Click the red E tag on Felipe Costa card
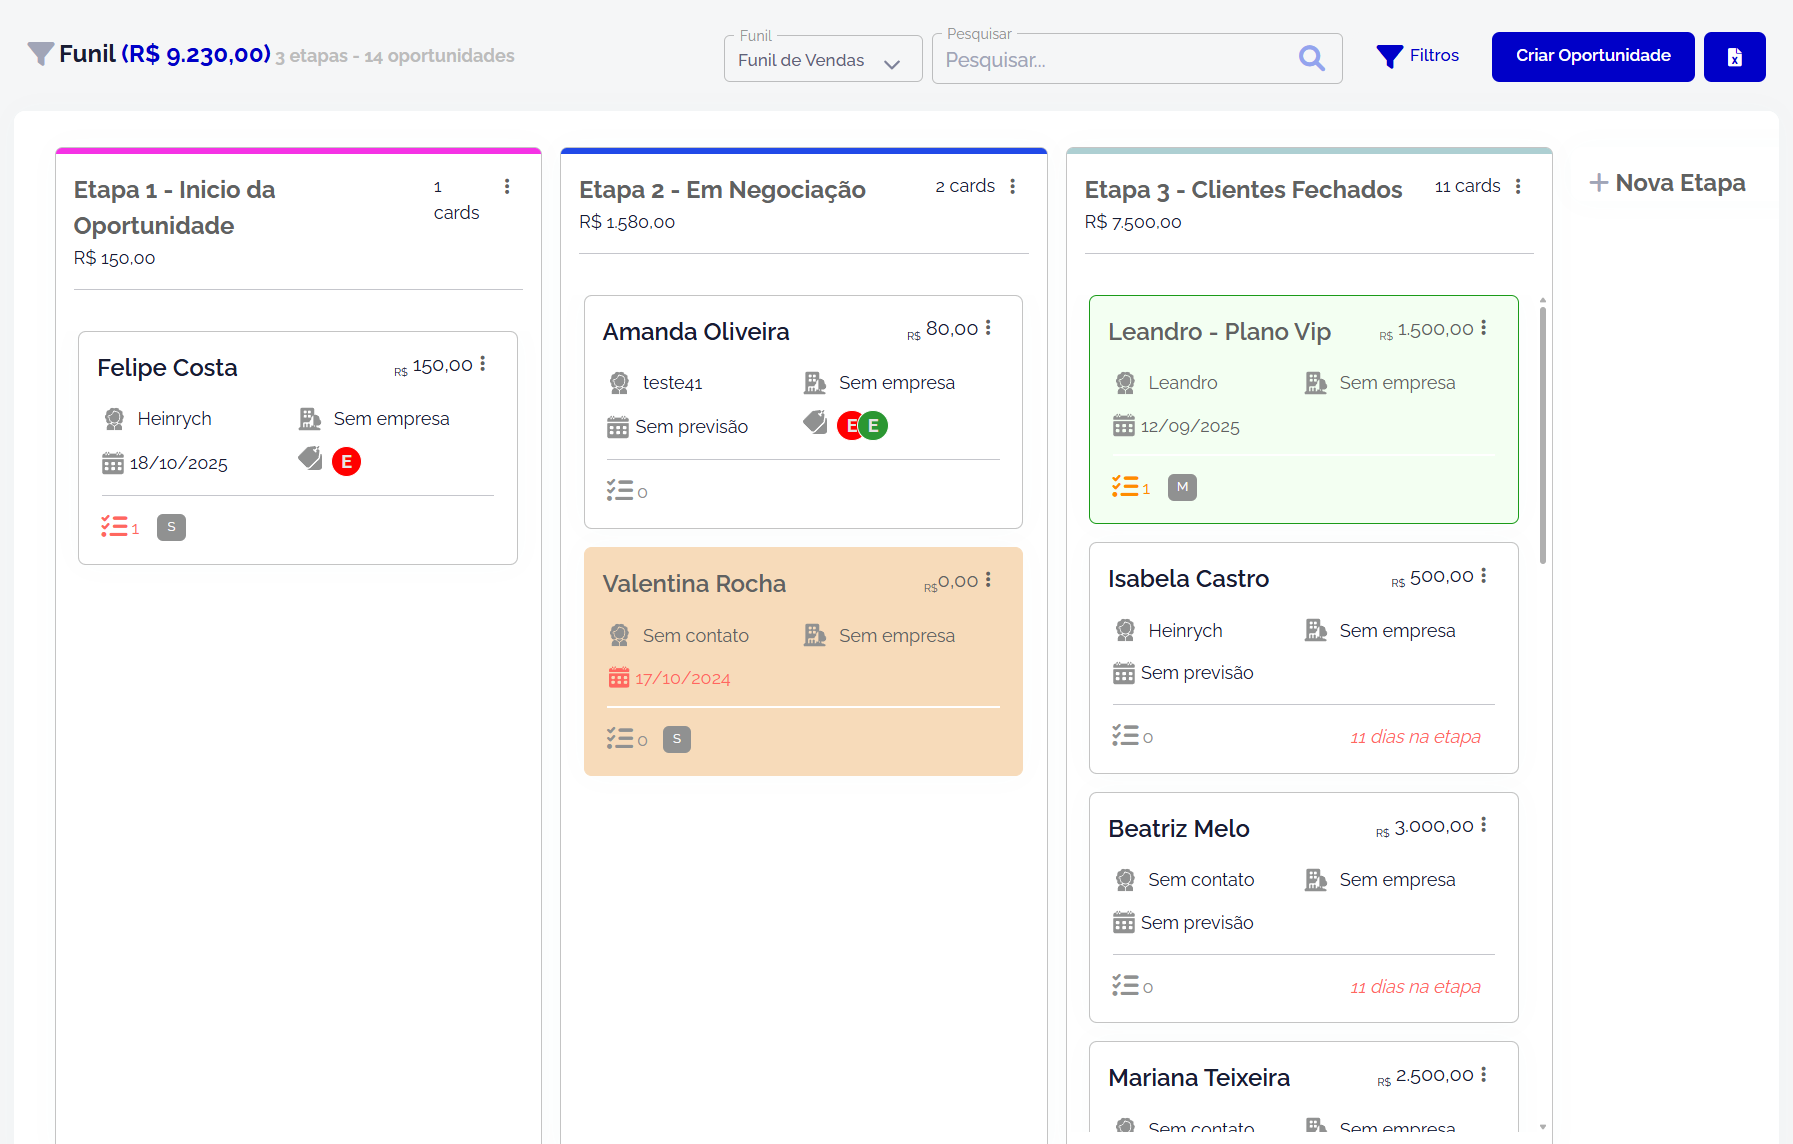The height and width of the screenshot is (1144, 1793). [346, 461]
